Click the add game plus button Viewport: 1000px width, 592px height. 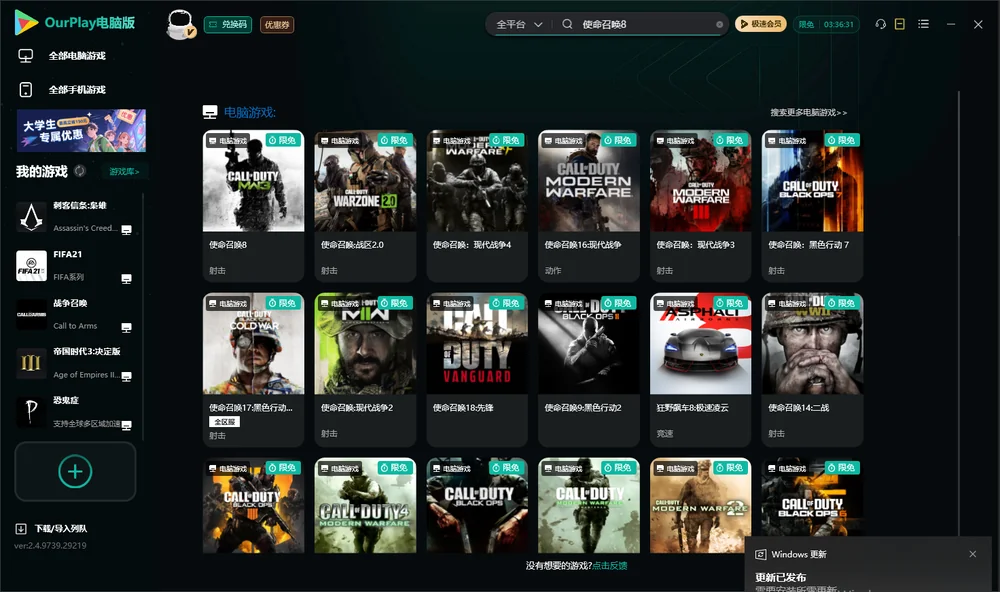tap(75, 471)
